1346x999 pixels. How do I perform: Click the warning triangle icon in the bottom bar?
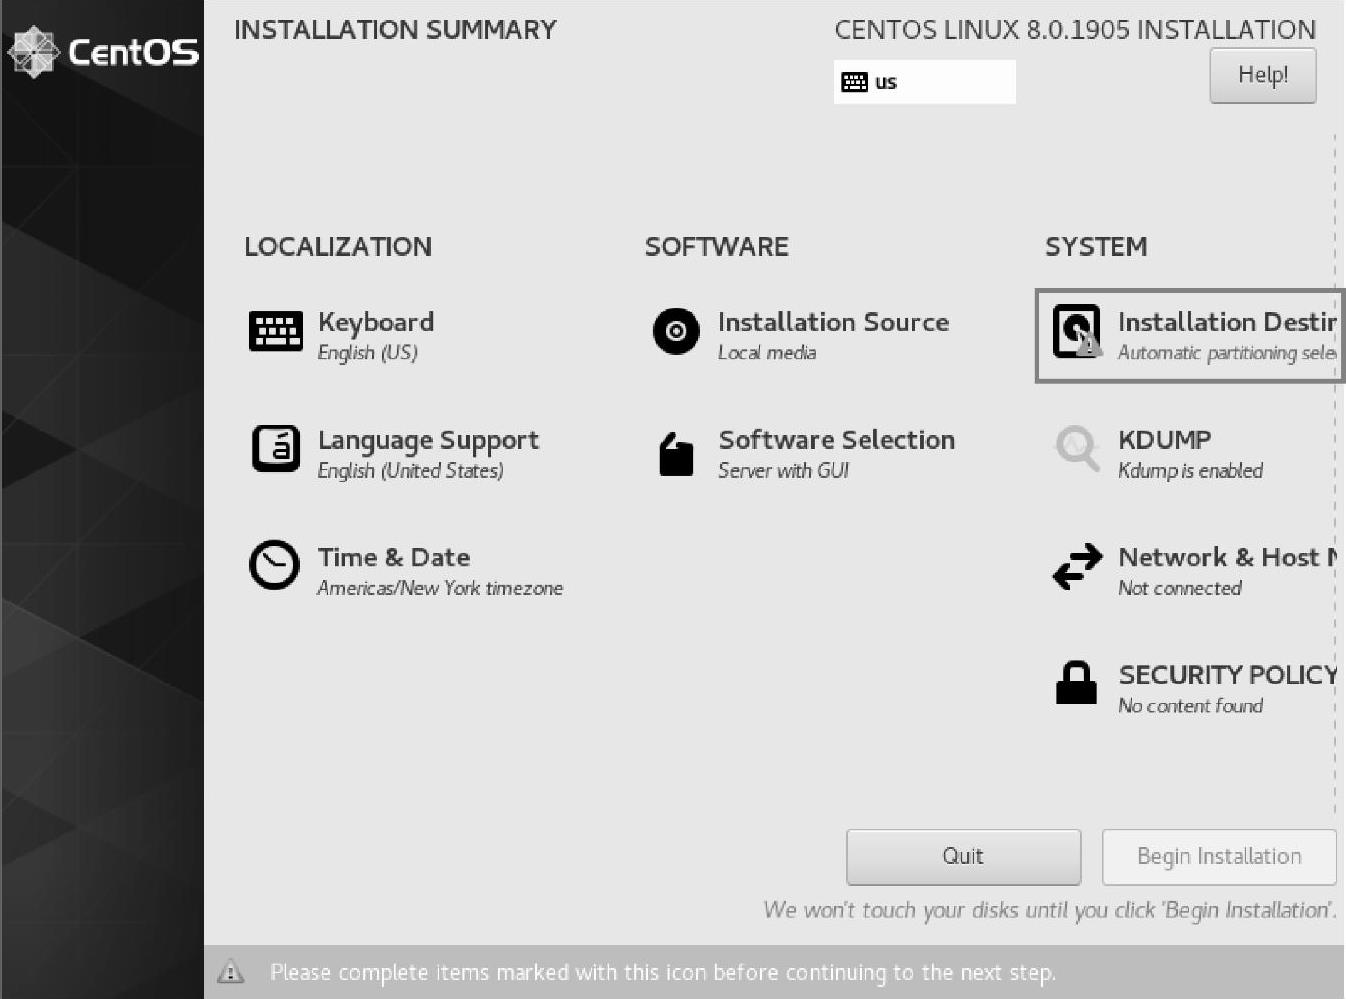[231, 971]
